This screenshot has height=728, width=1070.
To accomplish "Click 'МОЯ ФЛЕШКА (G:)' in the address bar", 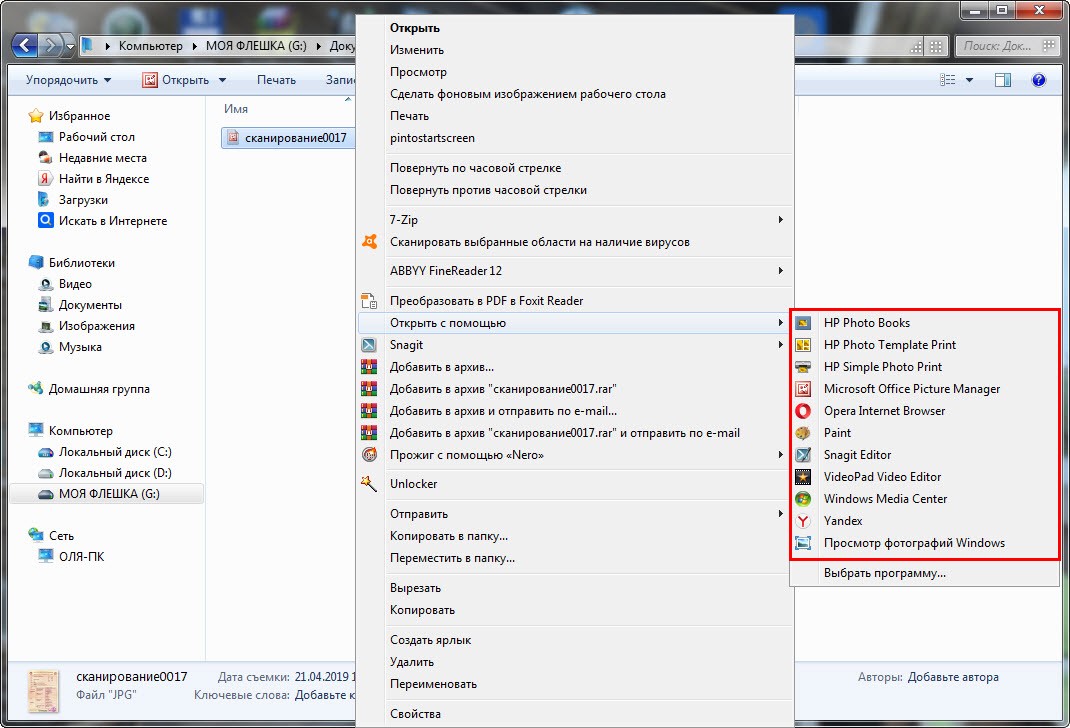I will click(x=256, y=46).
